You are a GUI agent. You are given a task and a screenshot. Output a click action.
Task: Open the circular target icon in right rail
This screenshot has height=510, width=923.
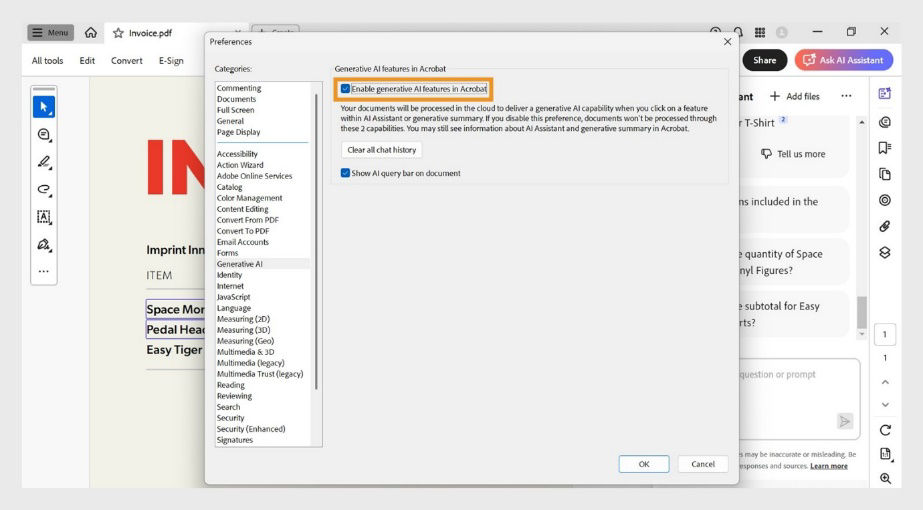click(885, 200)
